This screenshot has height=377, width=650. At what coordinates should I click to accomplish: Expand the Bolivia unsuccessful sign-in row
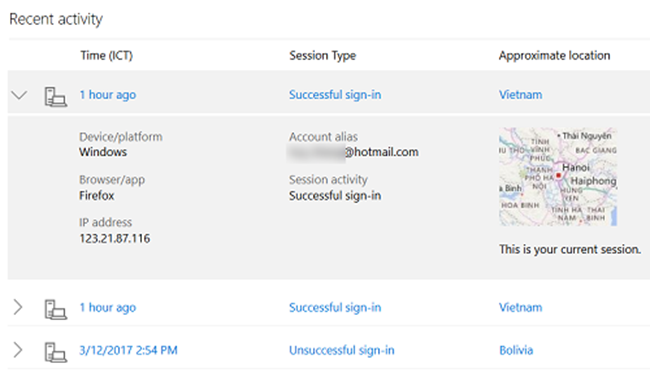coord(18,350)
